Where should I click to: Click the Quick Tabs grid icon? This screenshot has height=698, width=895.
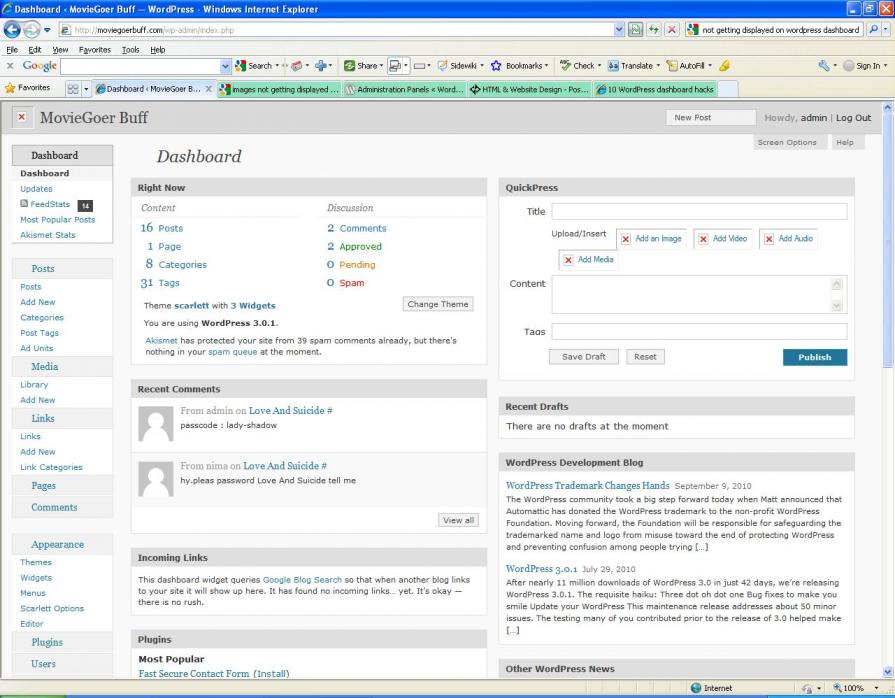73,88
